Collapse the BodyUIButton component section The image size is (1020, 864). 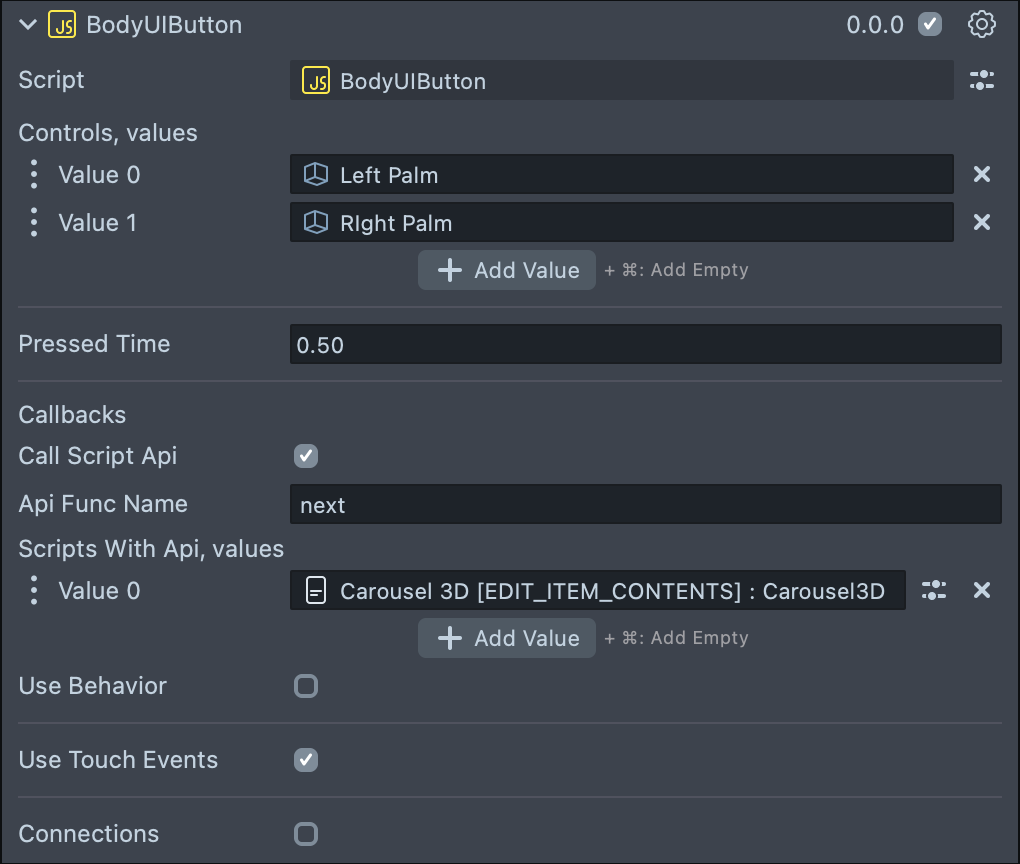click(x=28, y=25)
